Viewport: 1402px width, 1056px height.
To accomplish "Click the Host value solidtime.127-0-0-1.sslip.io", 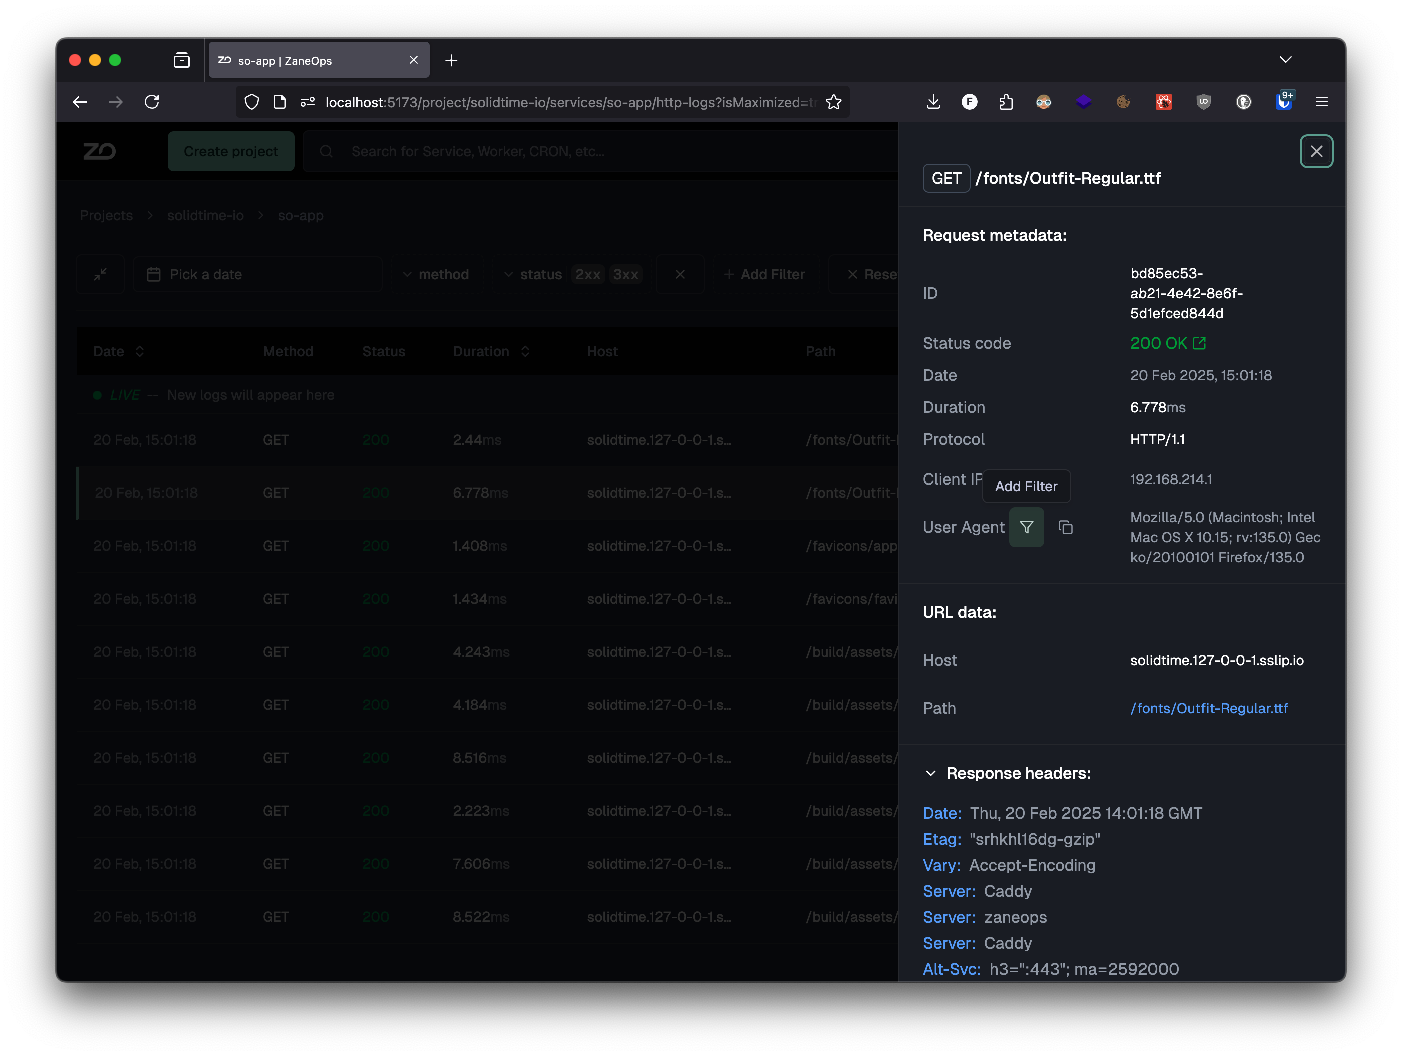I will 1217,660.
